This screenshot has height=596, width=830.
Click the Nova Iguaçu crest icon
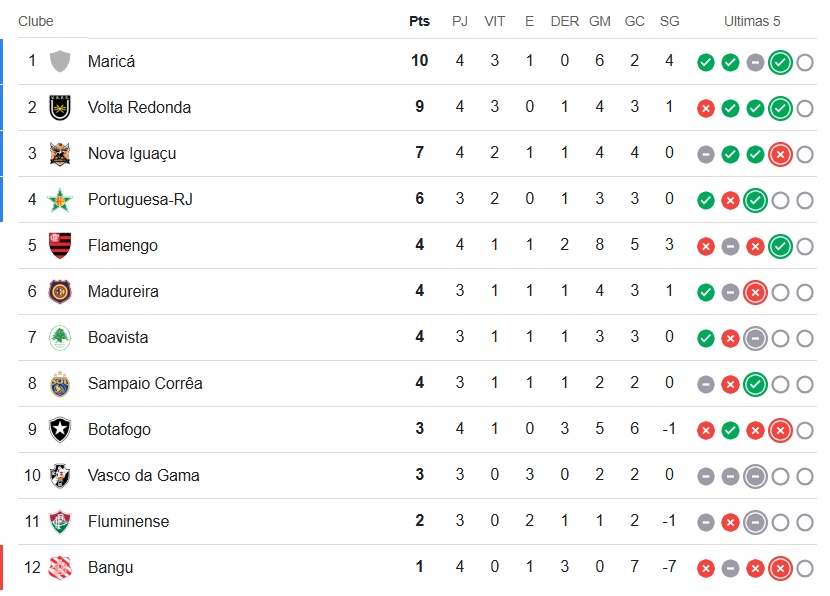(x=60, y=153)
